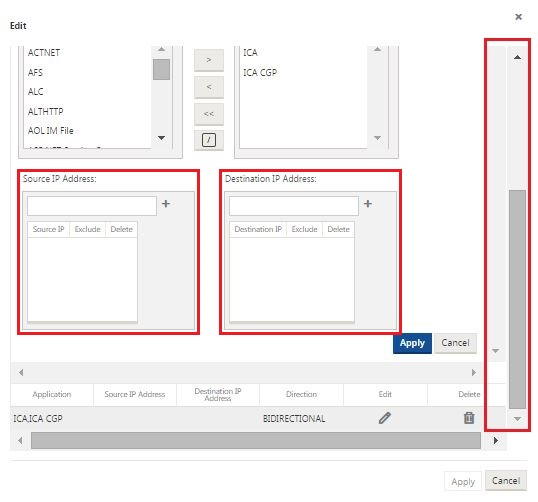
Task: Click the slash edit button below arrows
Action: click(209, 140)
